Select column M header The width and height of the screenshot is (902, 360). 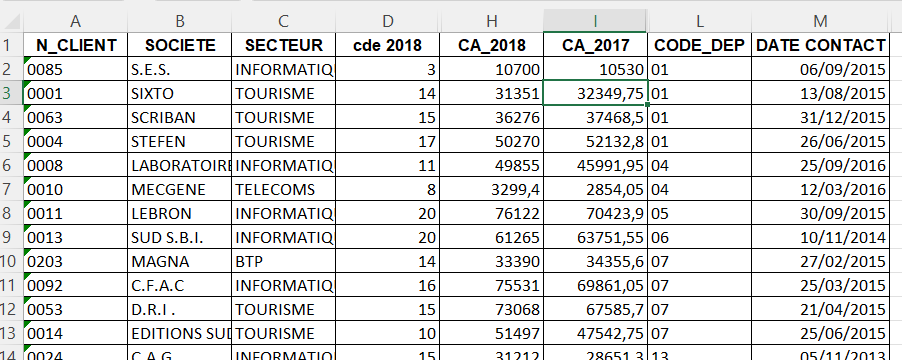[820, 21]
